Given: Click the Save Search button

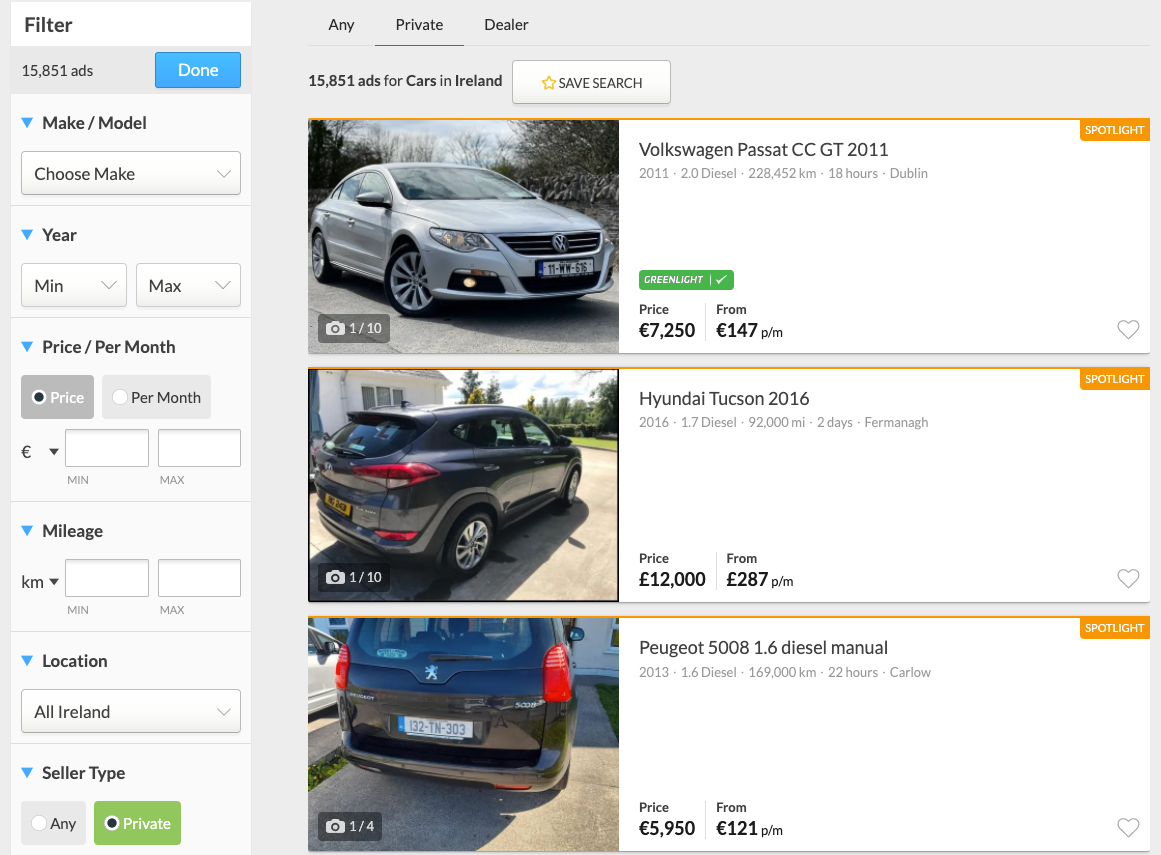Looking at the screenshot, I should point(592,82).
